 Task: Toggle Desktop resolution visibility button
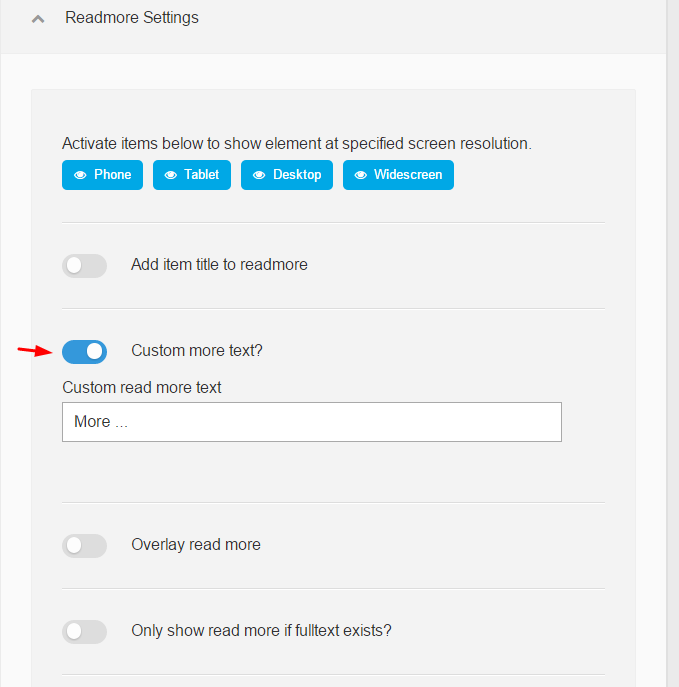coord(287,175)
